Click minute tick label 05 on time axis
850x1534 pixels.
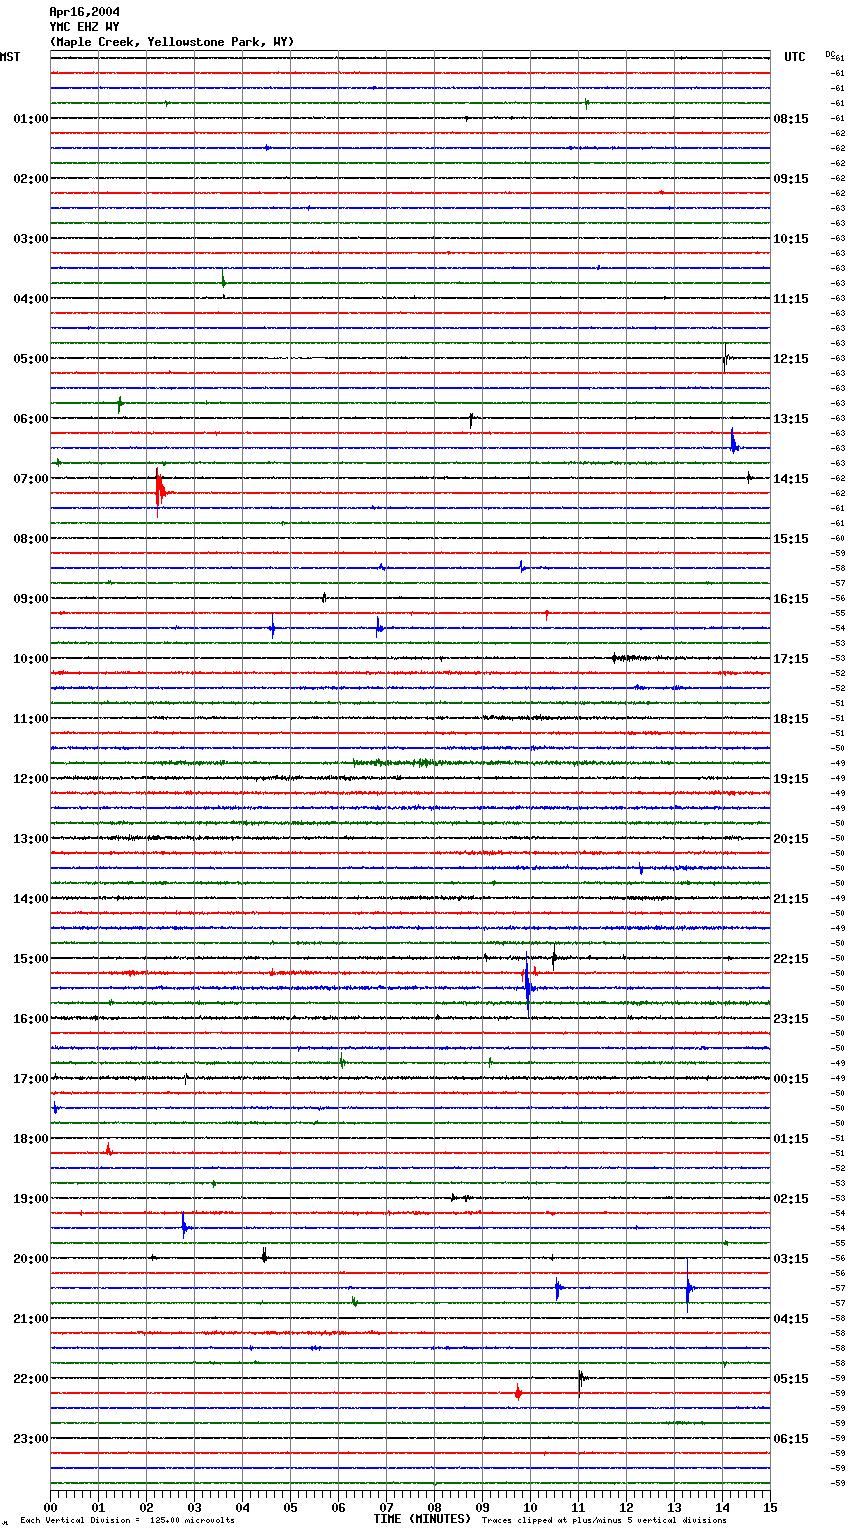coord(290,1507)
